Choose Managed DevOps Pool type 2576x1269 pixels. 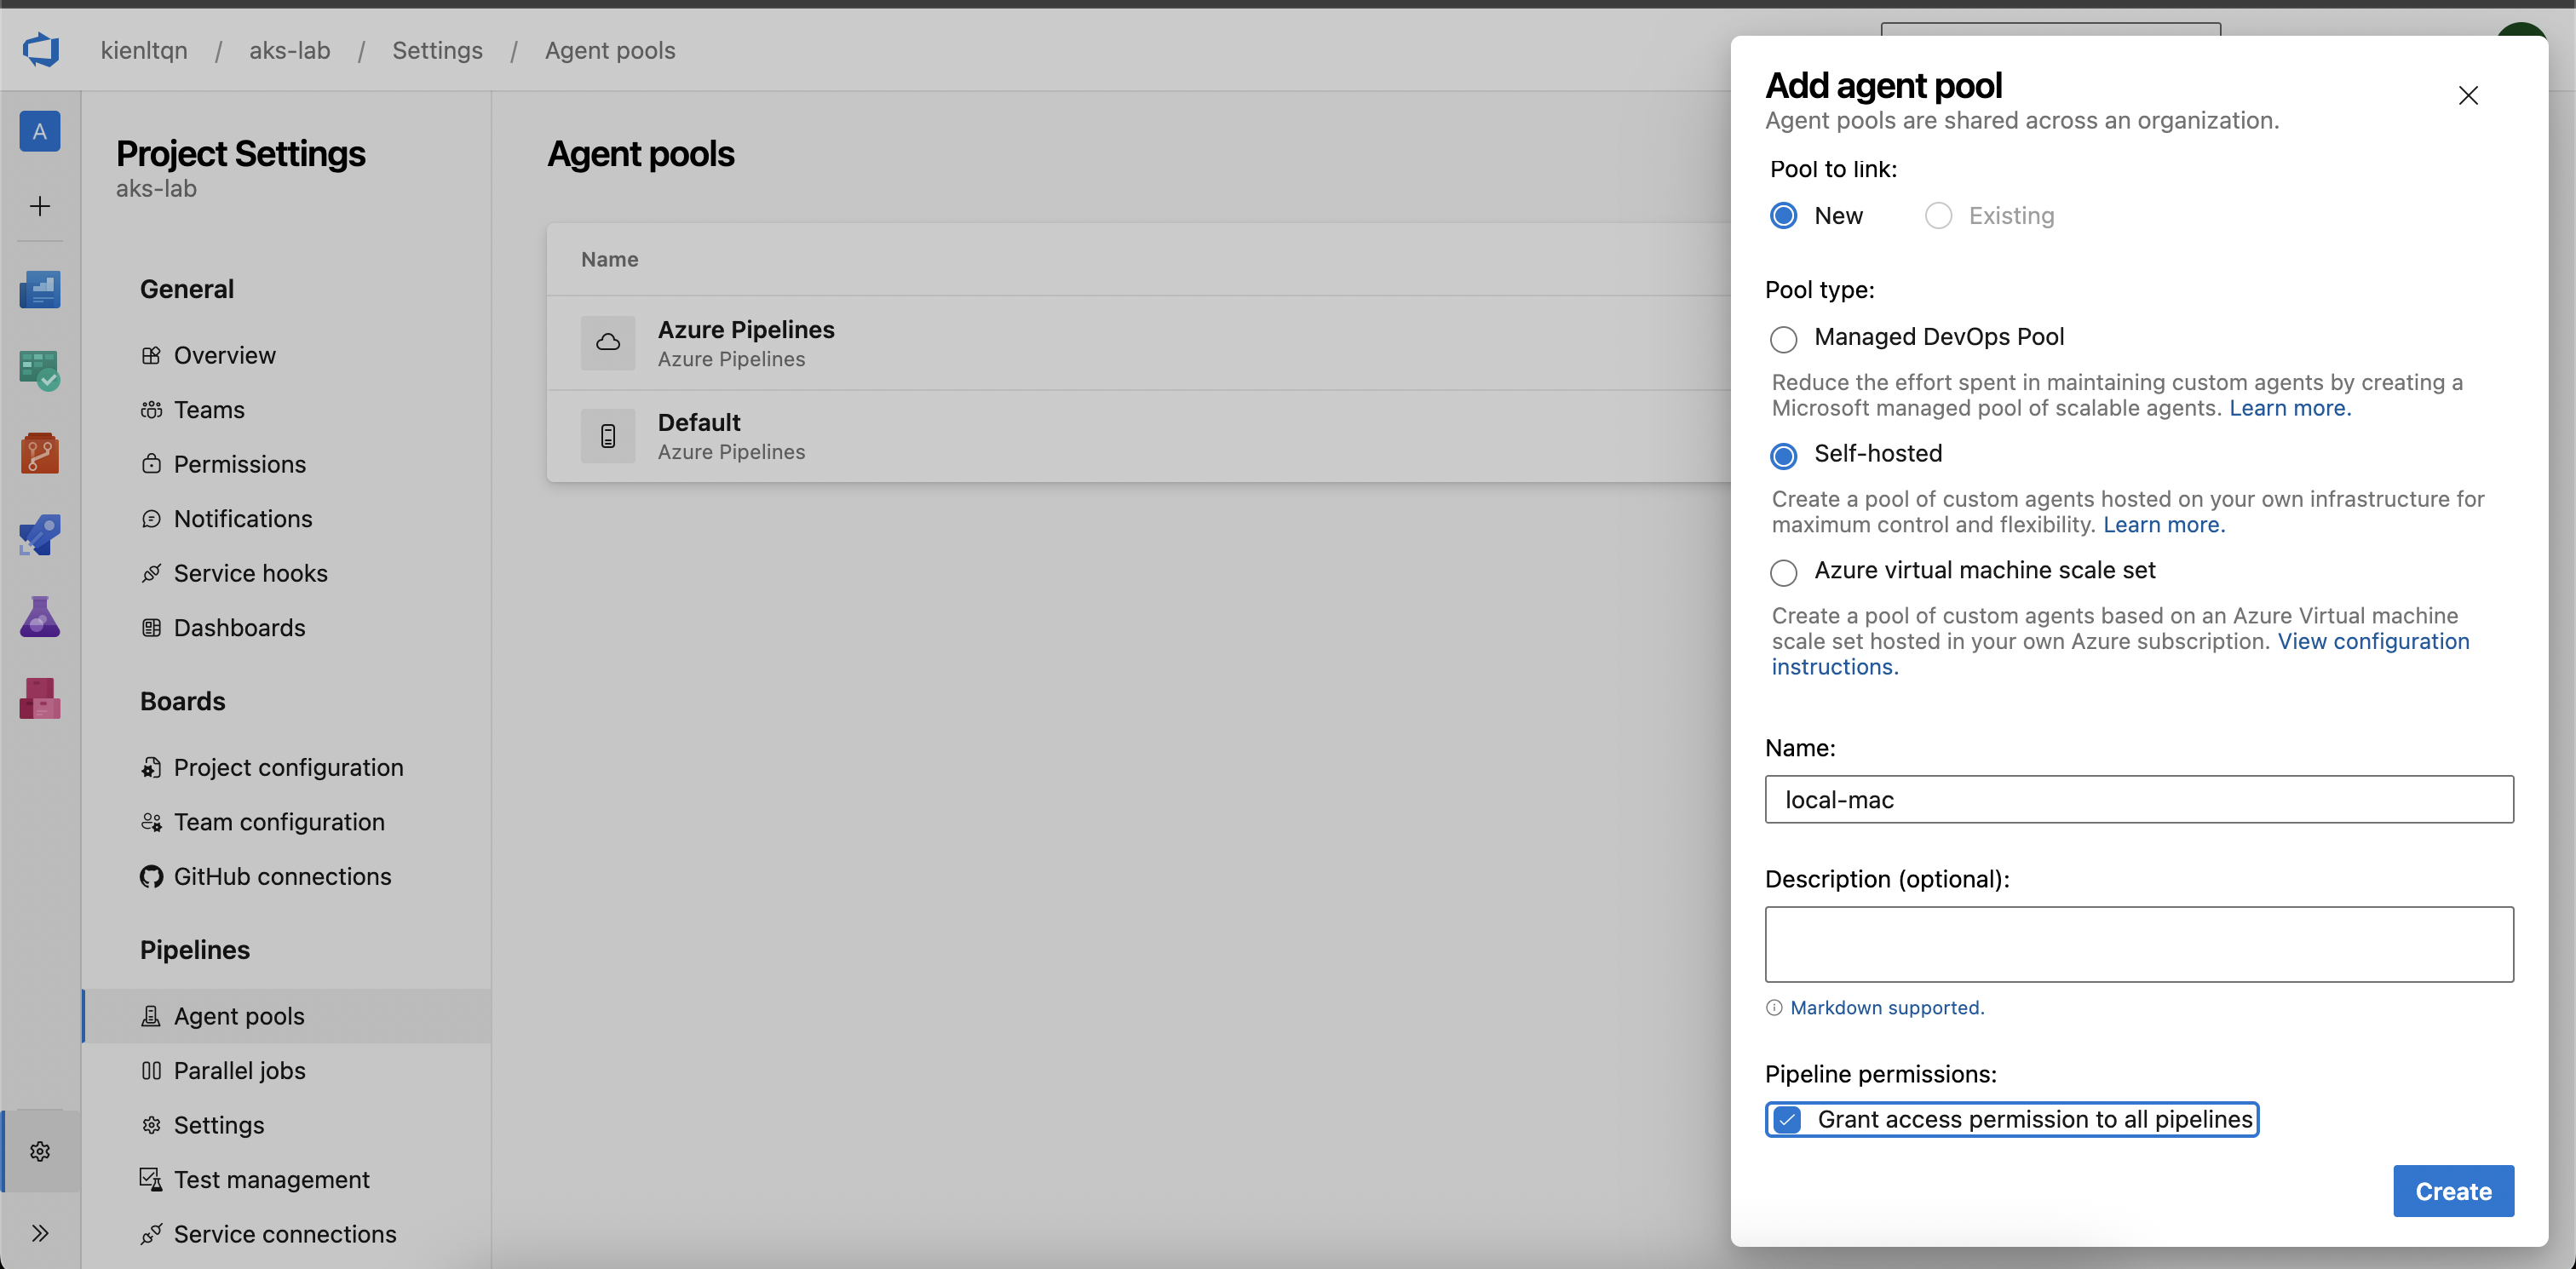point(1783,339)
